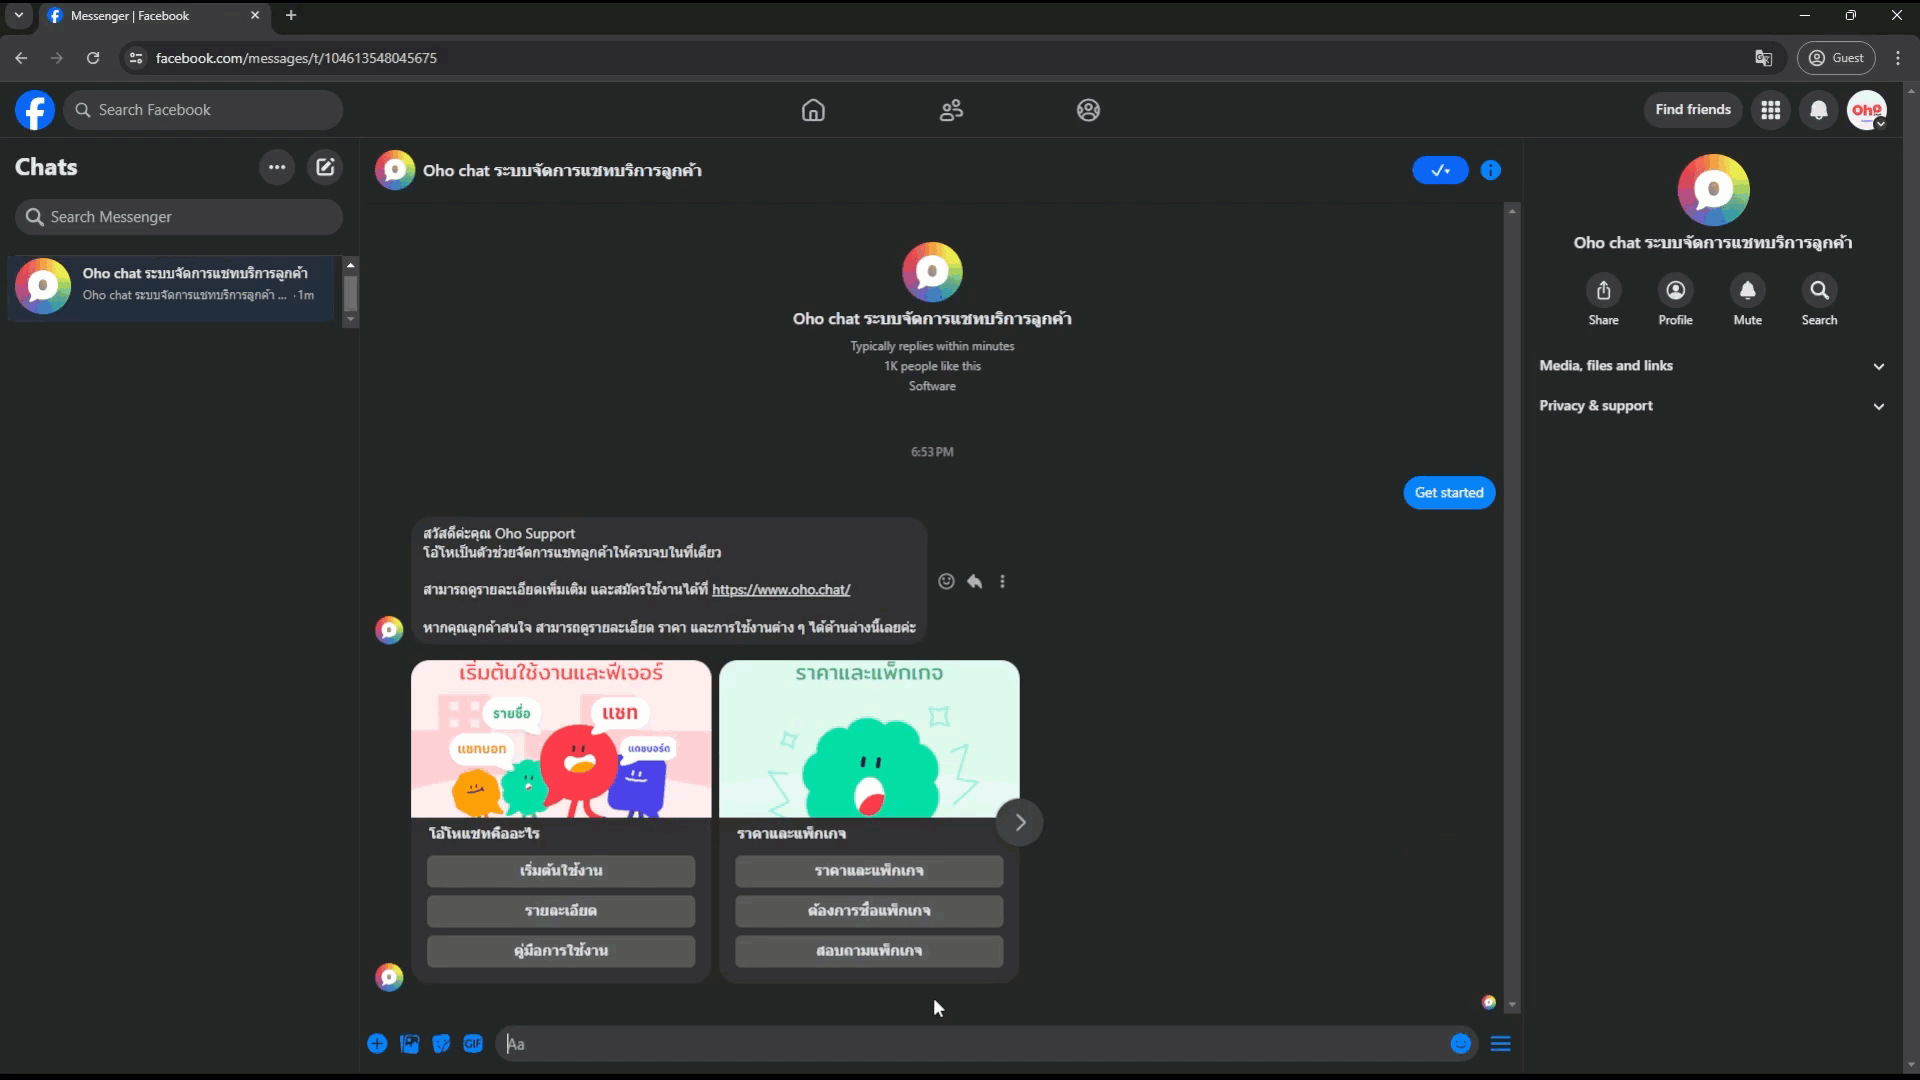Open more options for the greeting message

coord(1002,581)
